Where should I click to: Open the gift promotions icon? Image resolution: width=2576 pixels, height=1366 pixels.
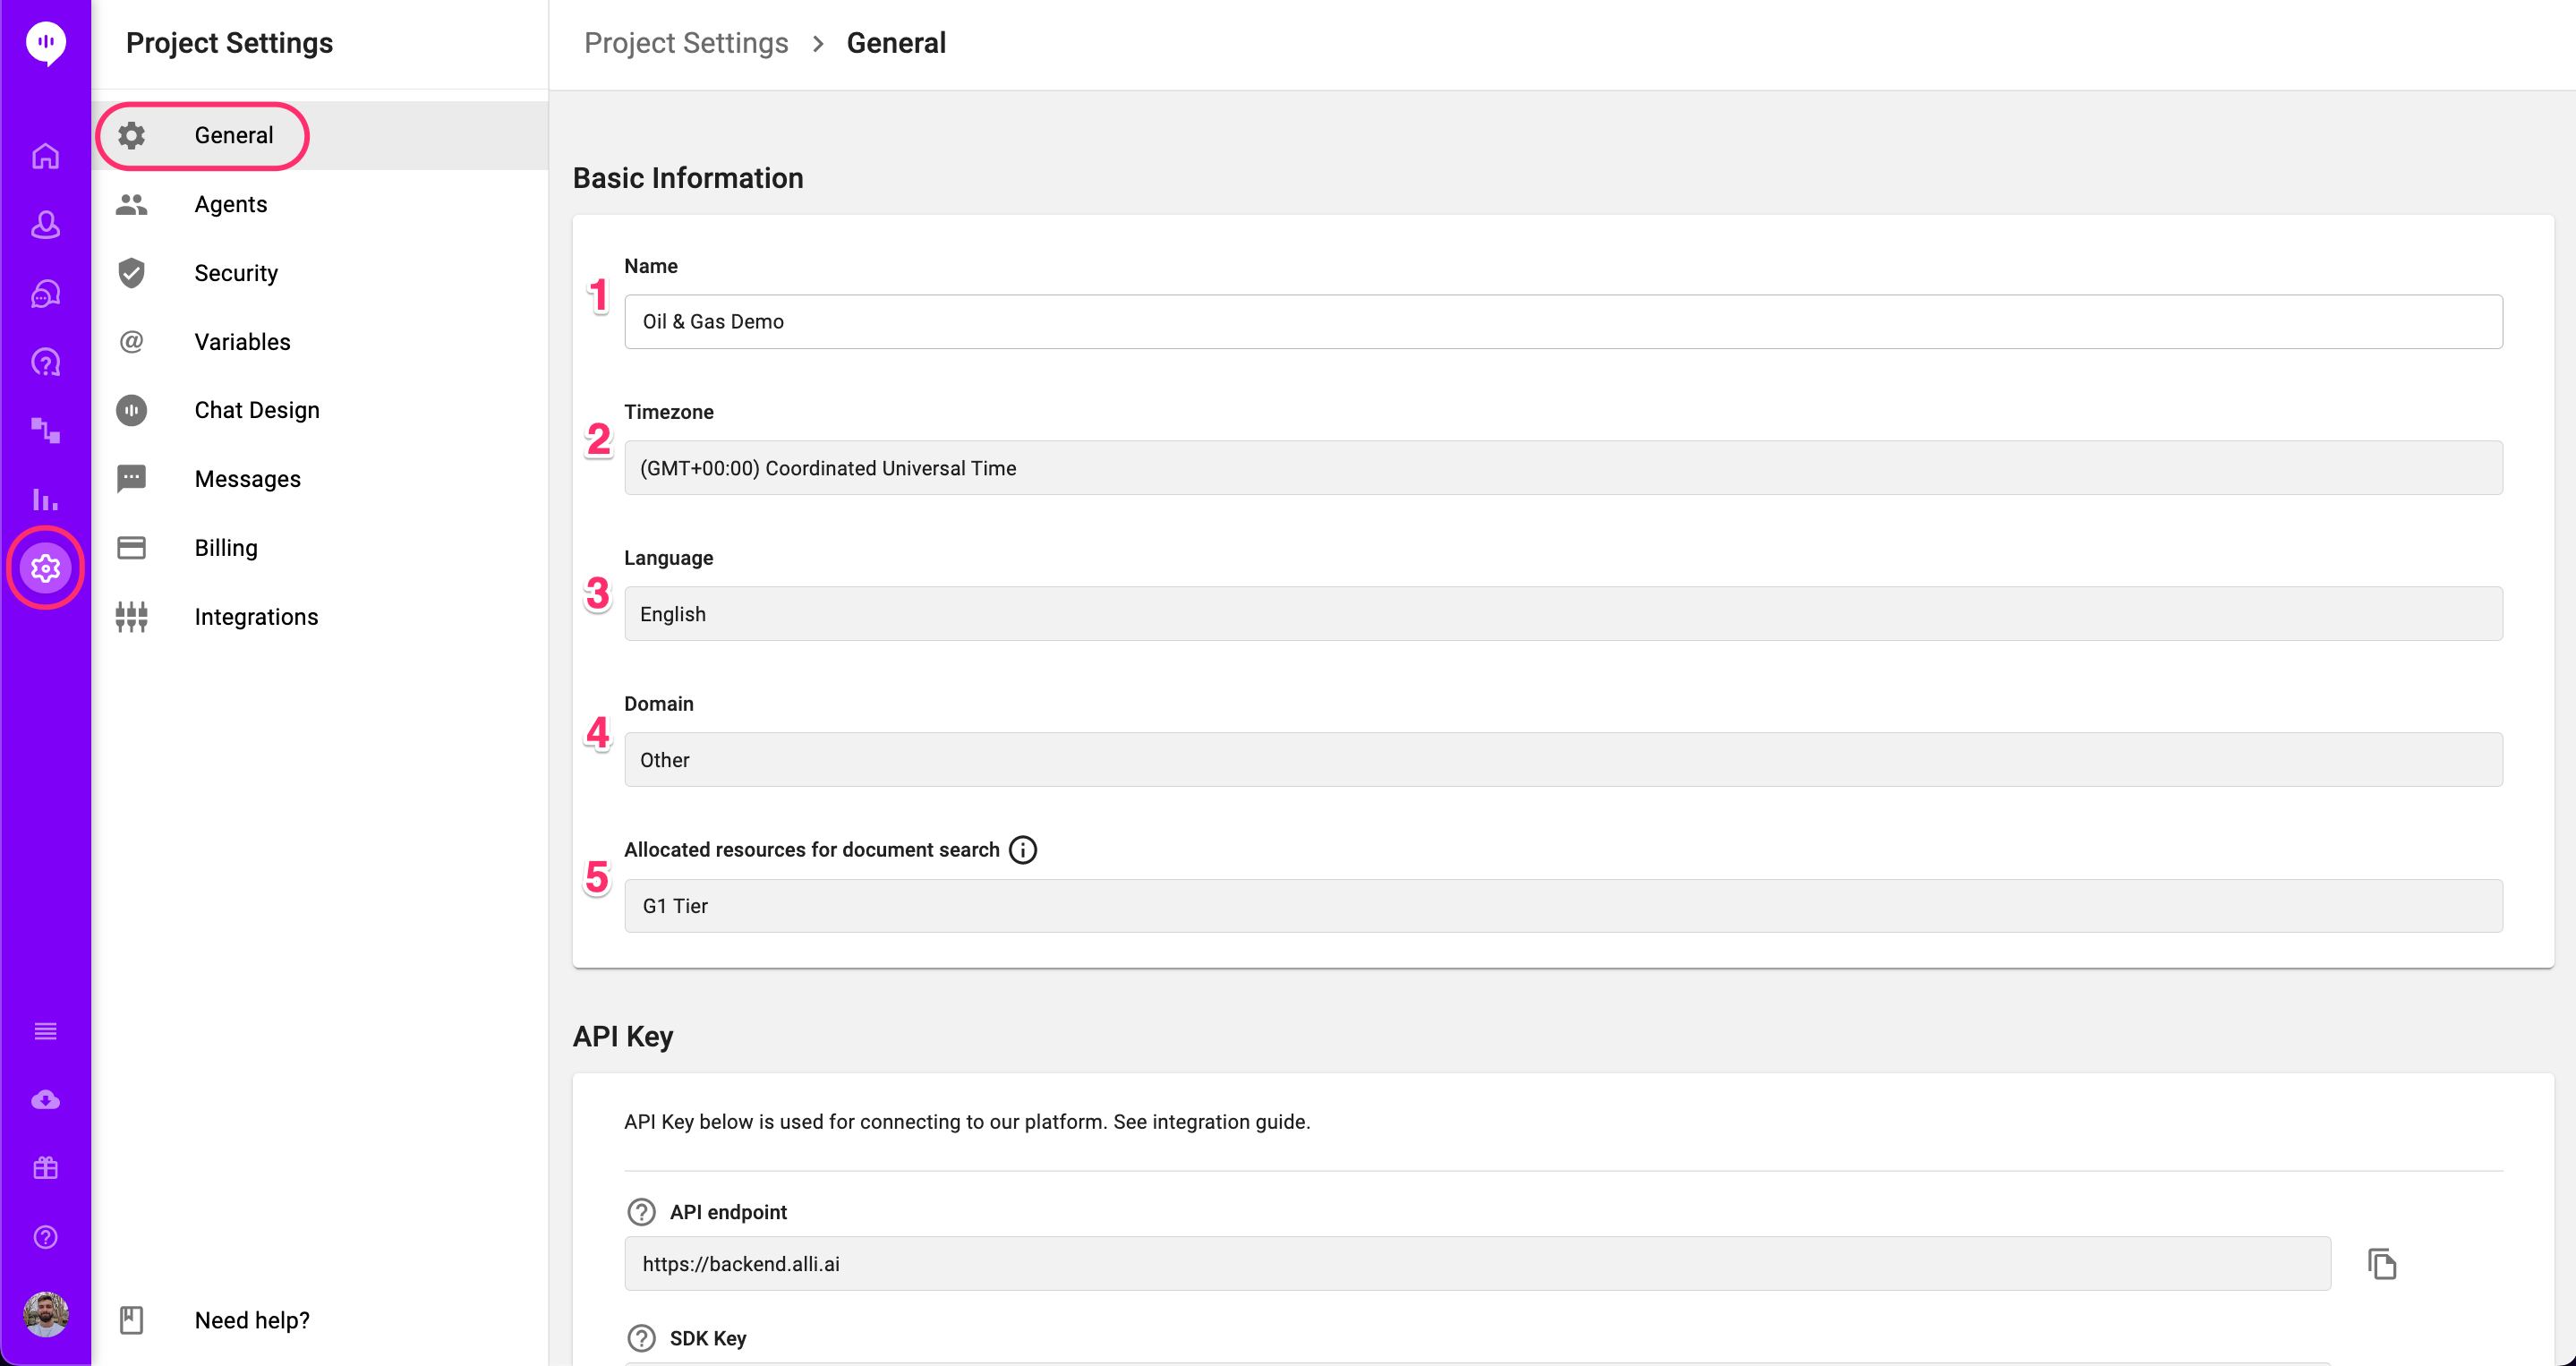point(46,1167)
